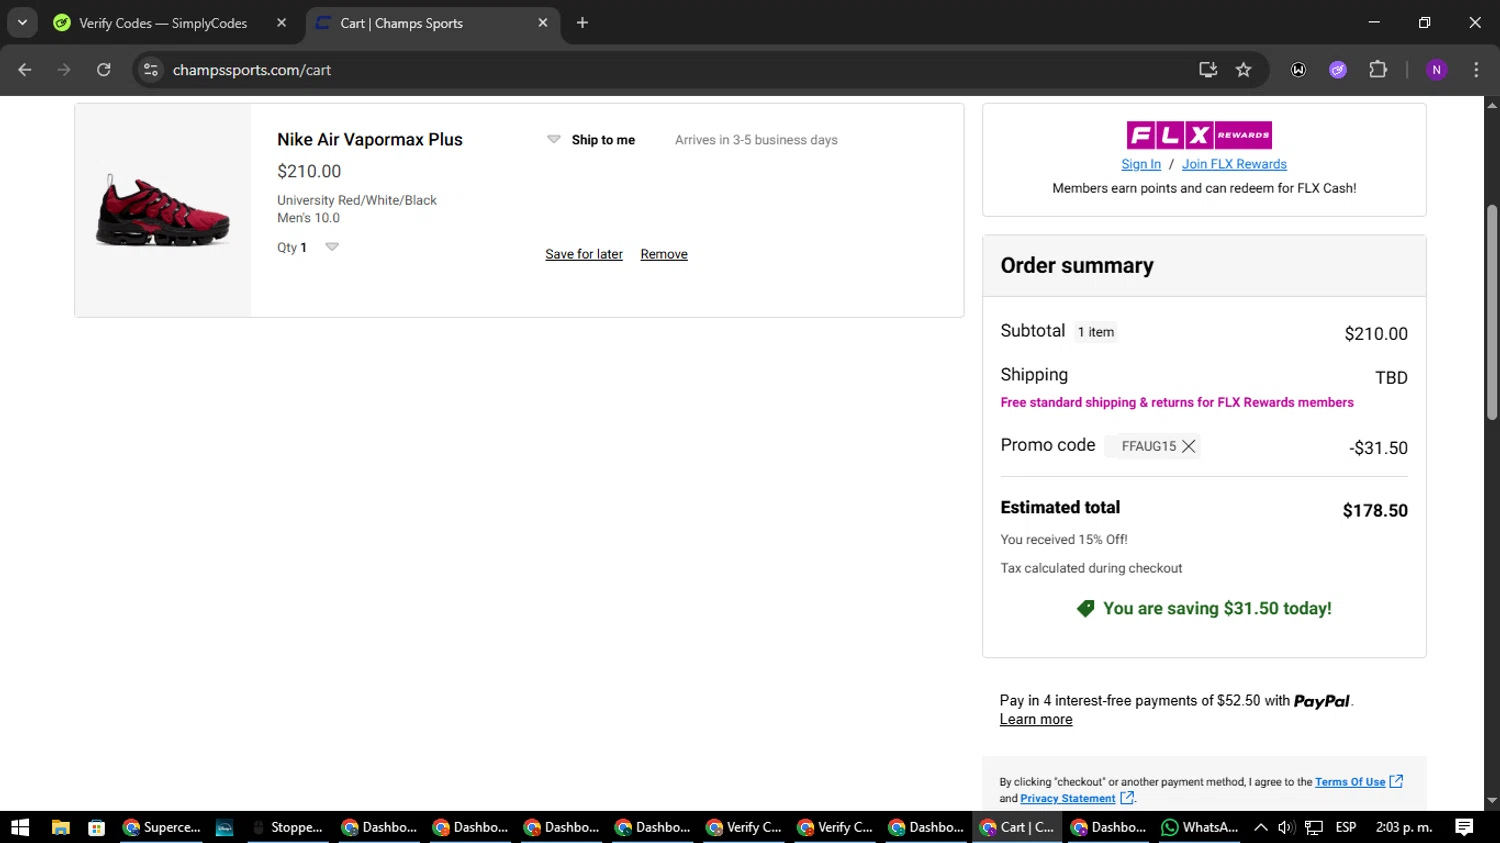Screen dimensions: 1500x843
Task: Close the Verify Codes — SimplyCodes tab
Action: coord(281,23)
